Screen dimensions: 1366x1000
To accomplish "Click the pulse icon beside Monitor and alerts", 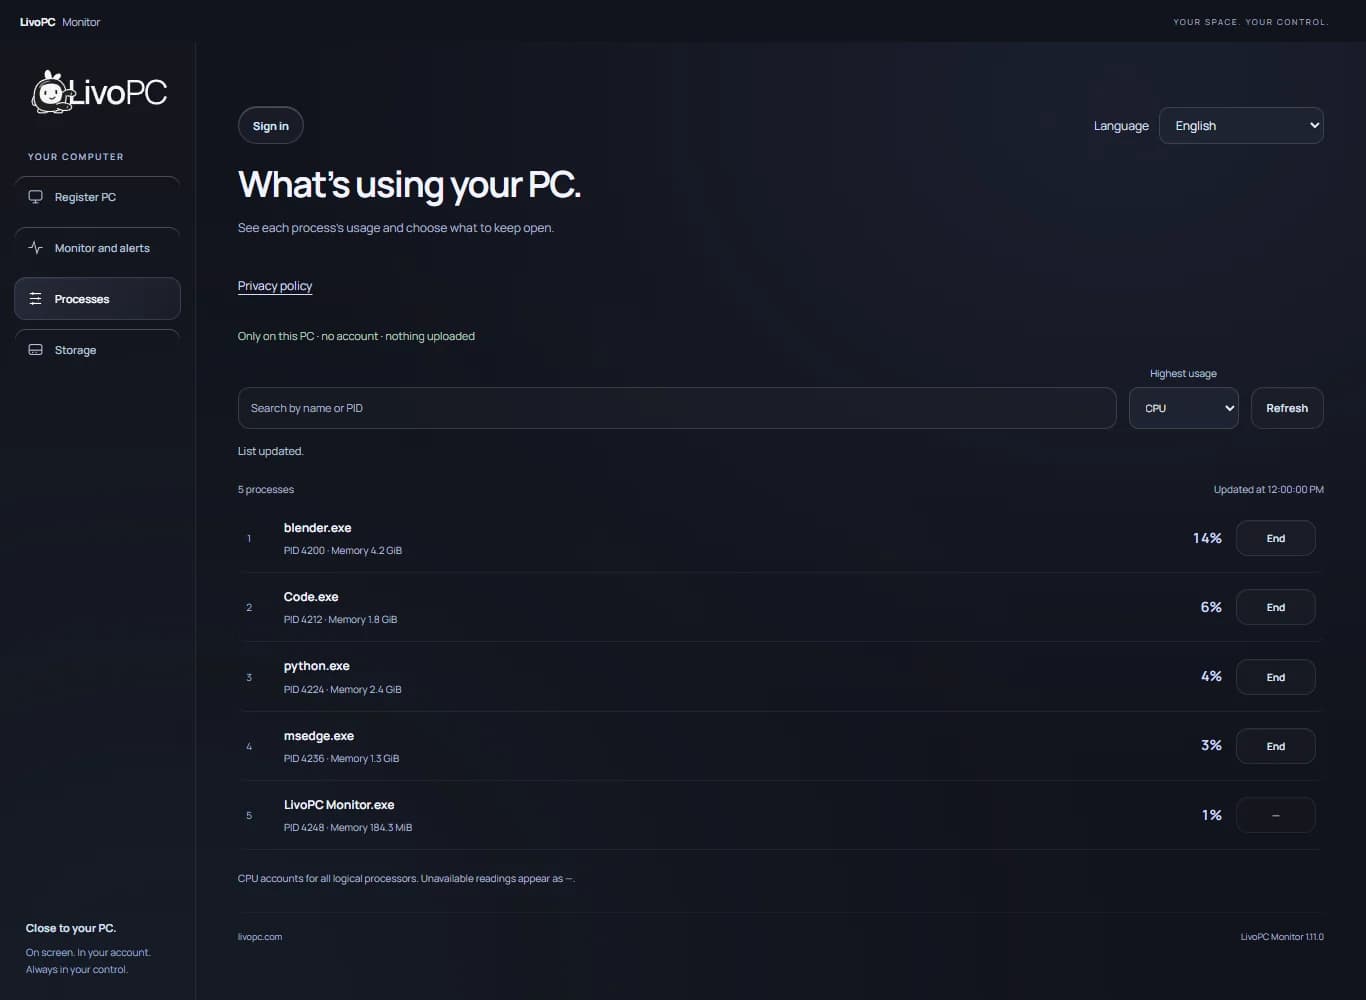I will pyautogui.click(x=36, y=248).
